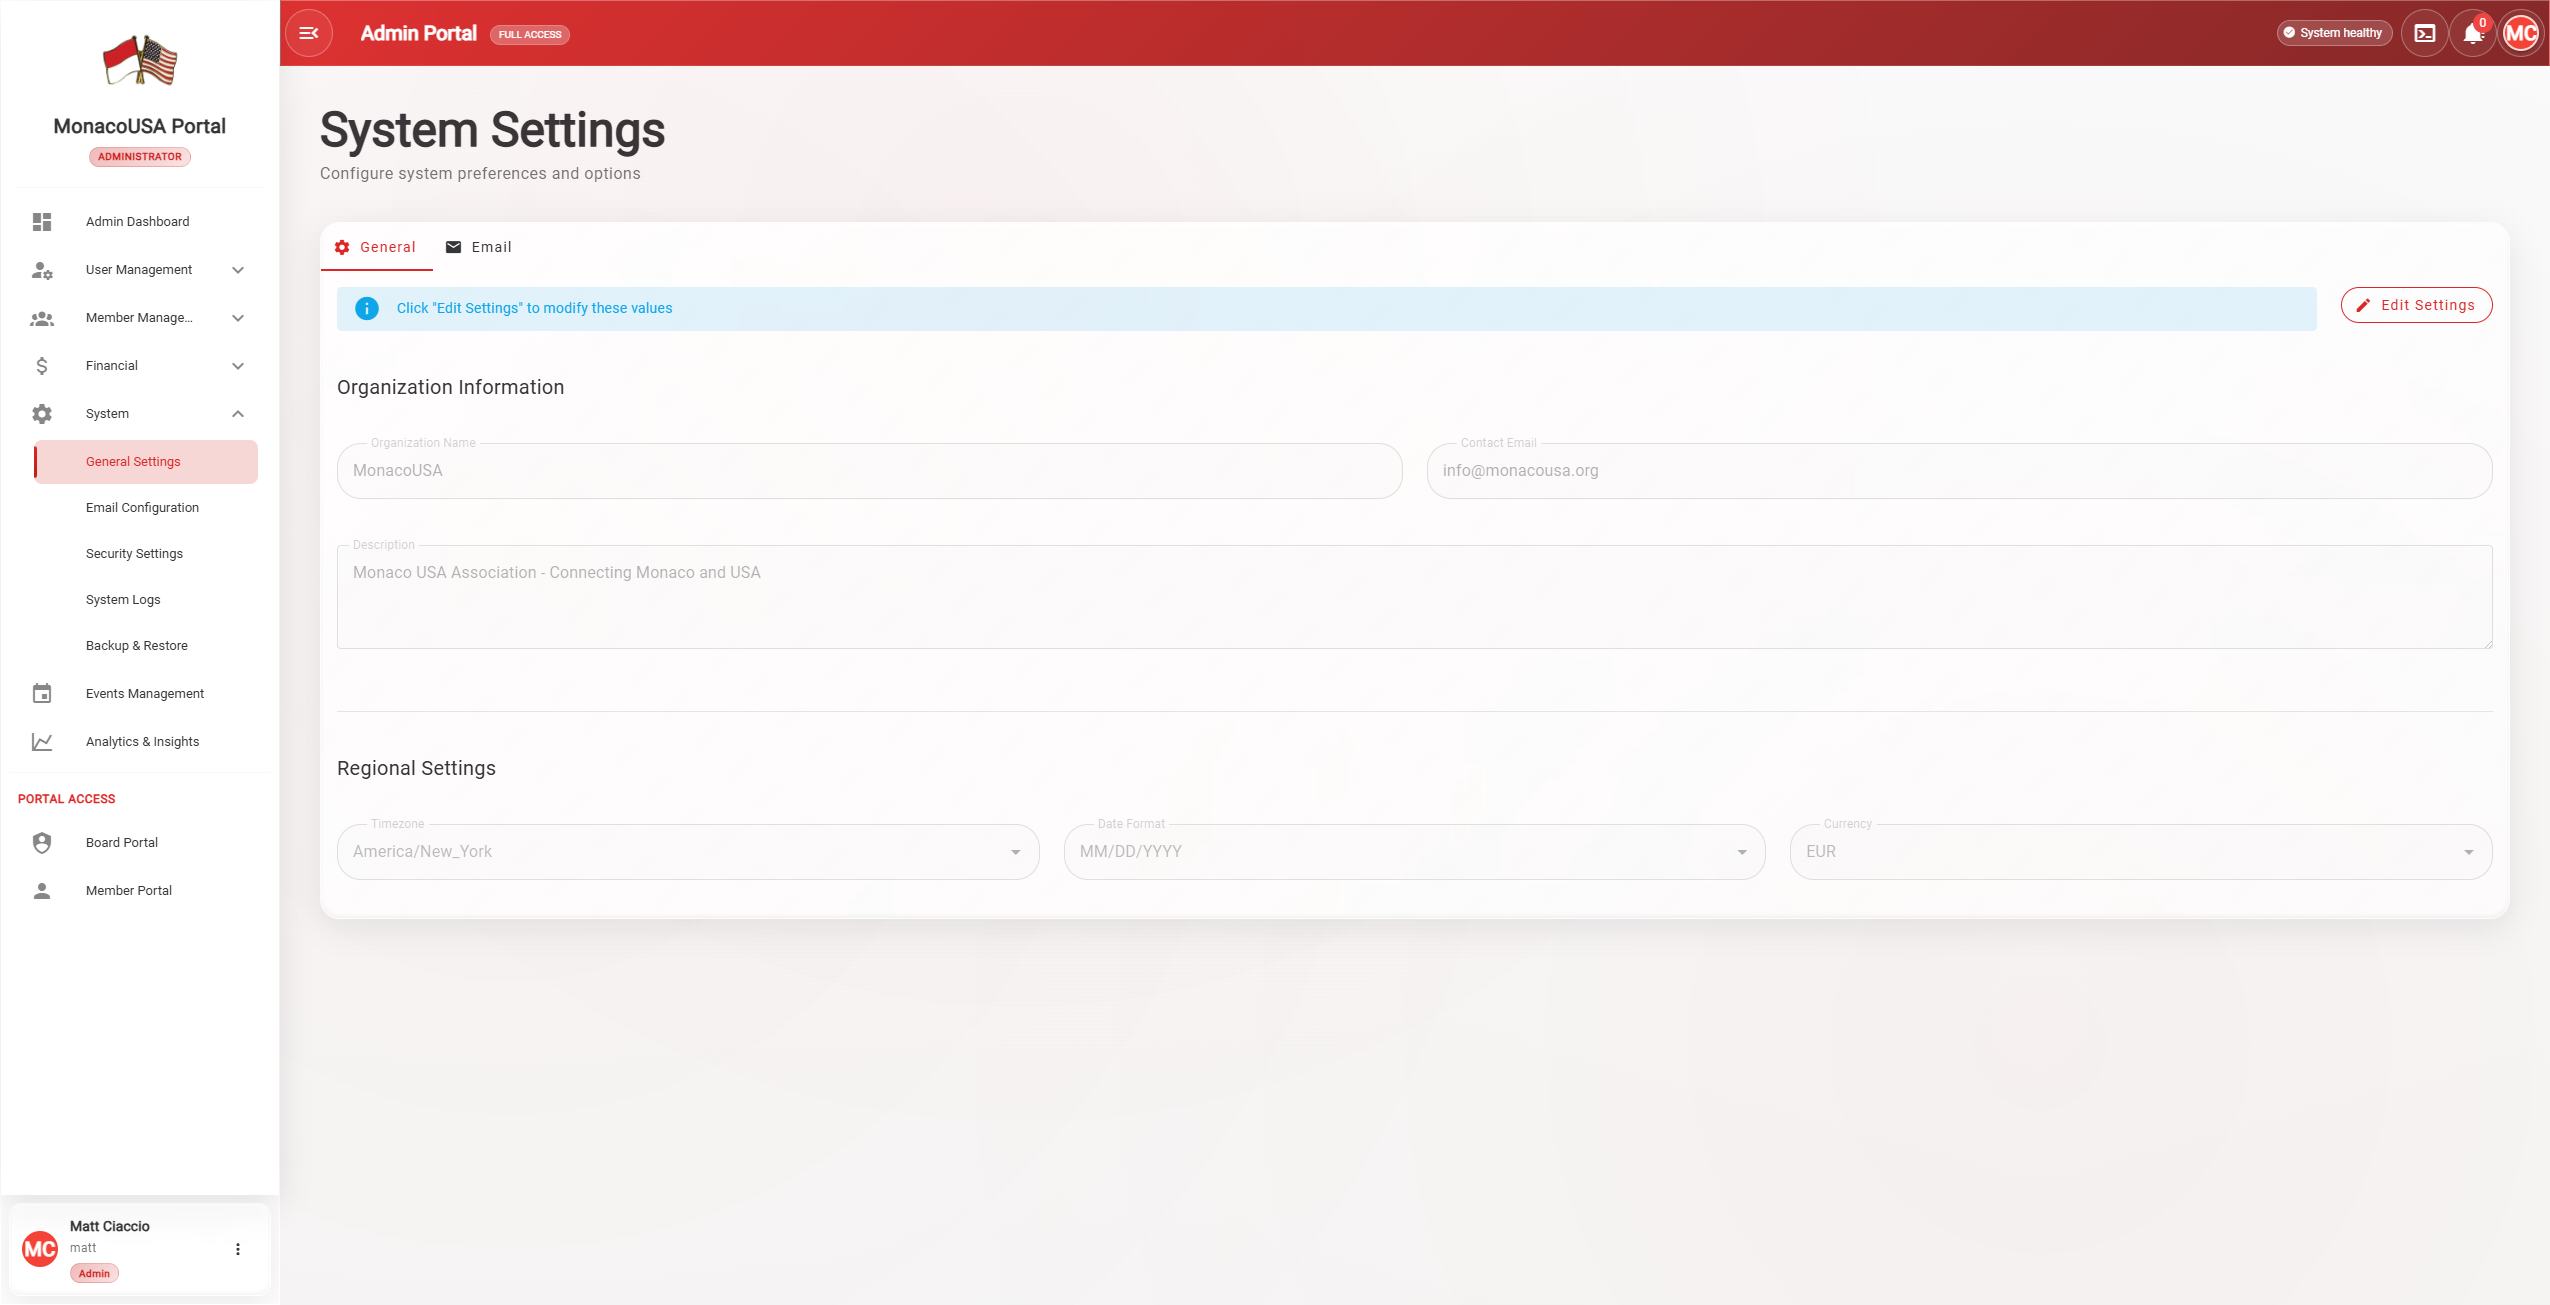Click the Edit Settings button

2416,305
